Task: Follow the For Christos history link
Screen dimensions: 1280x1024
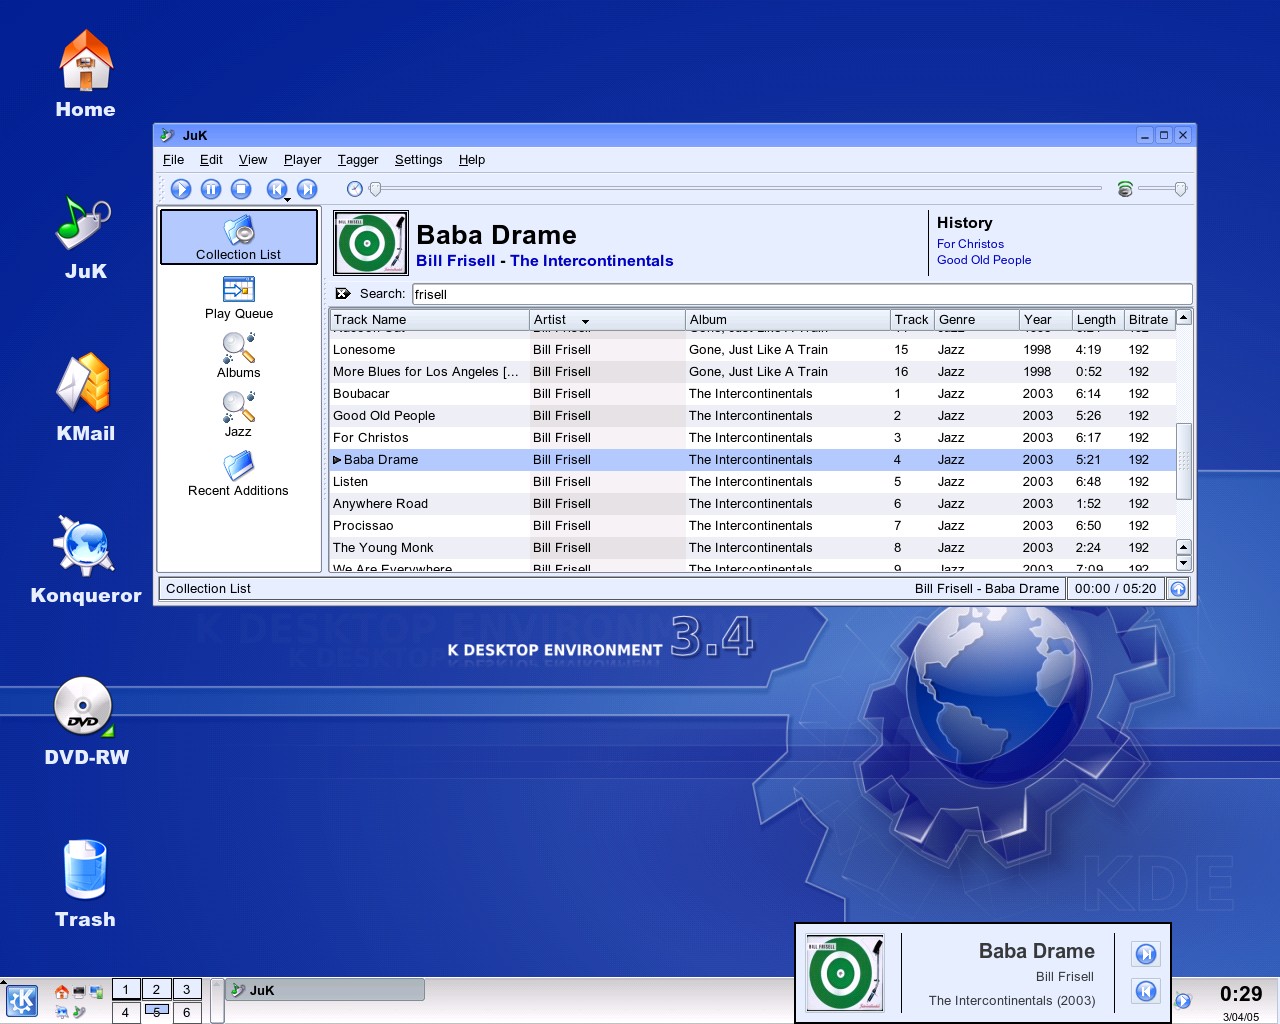Action: (970, 244)
